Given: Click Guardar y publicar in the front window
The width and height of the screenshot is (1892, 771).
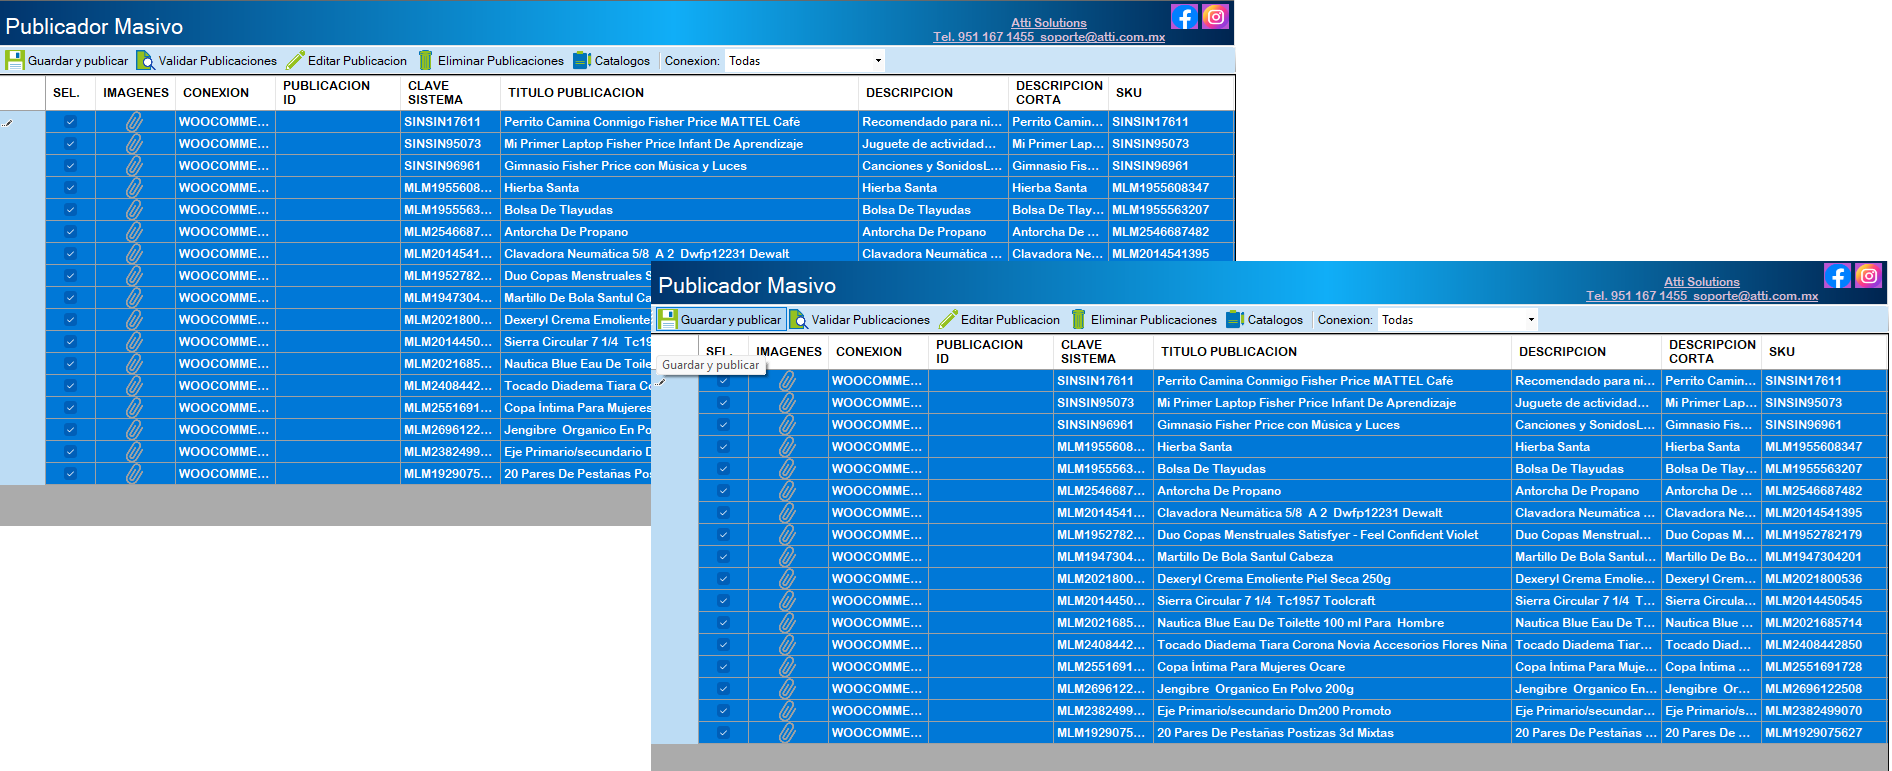Looking at the screenshot, I should [x=720, y=320].
